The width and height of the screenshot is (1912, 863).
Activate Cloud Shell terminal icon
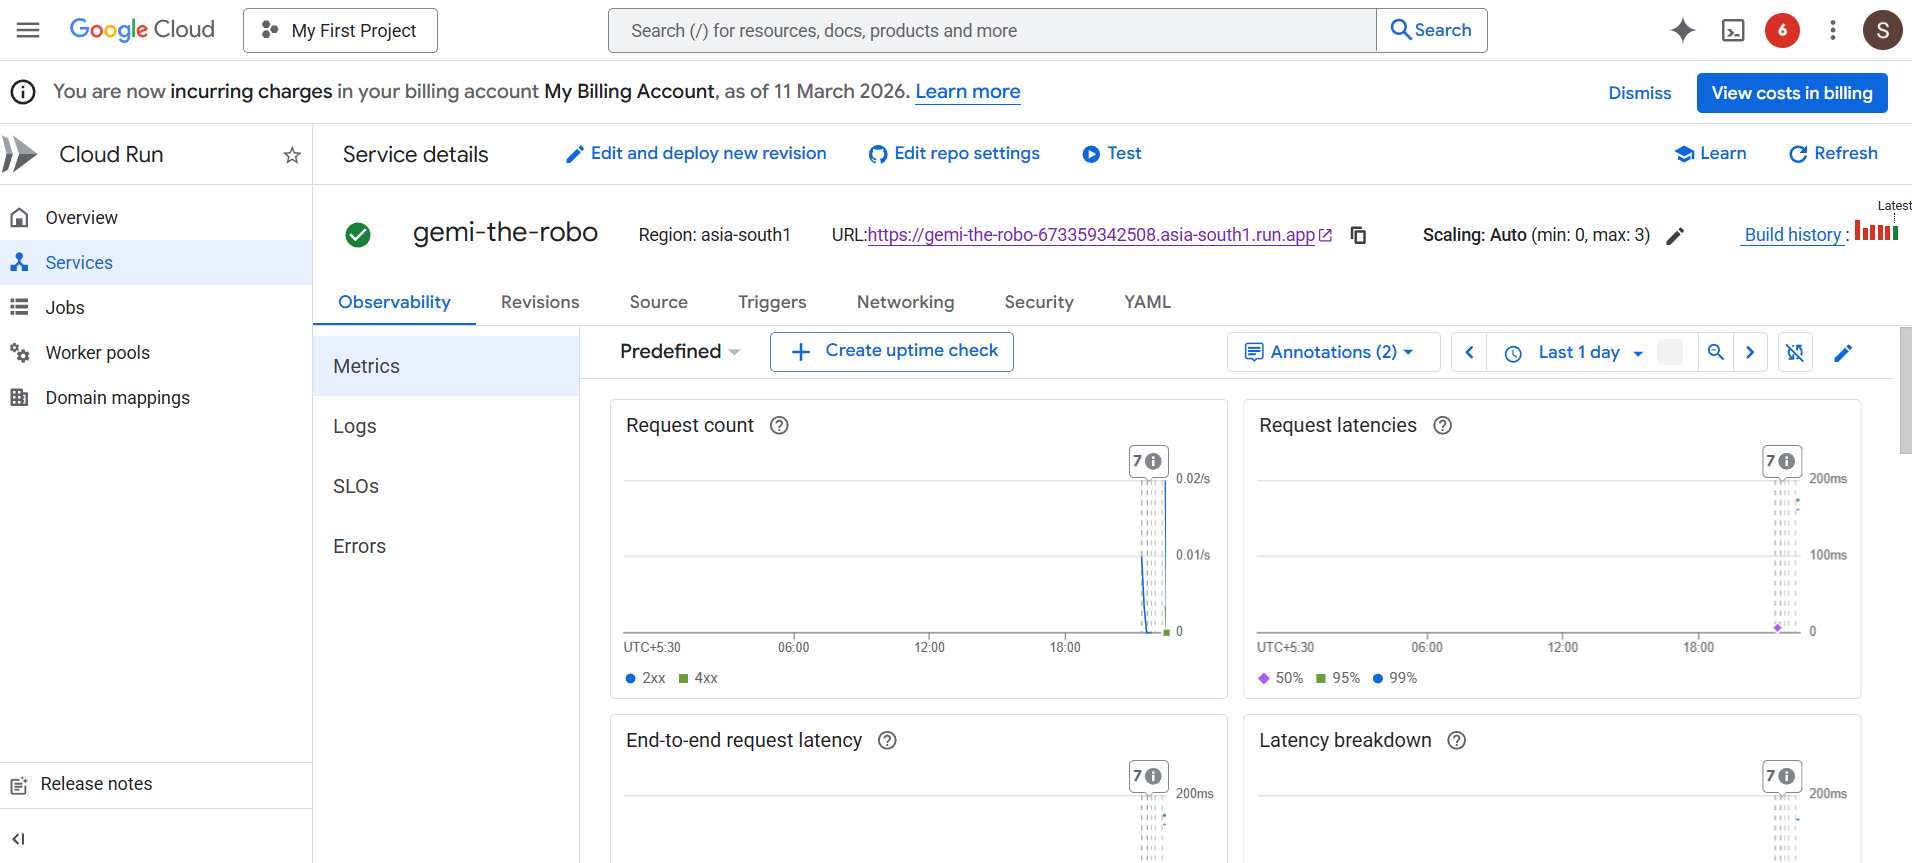[x=1733, y=30]
